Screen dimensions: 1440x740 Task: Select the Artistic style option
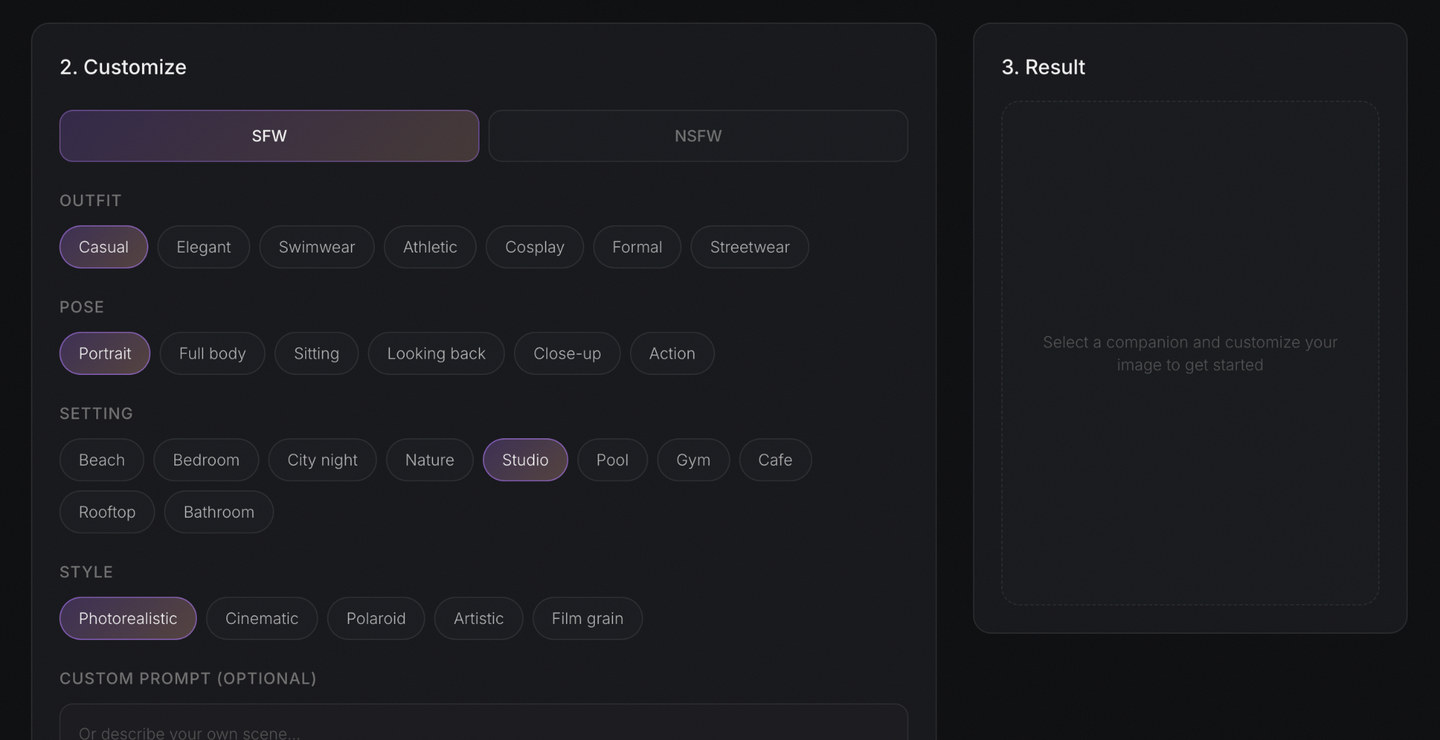(x=479, y=618)
